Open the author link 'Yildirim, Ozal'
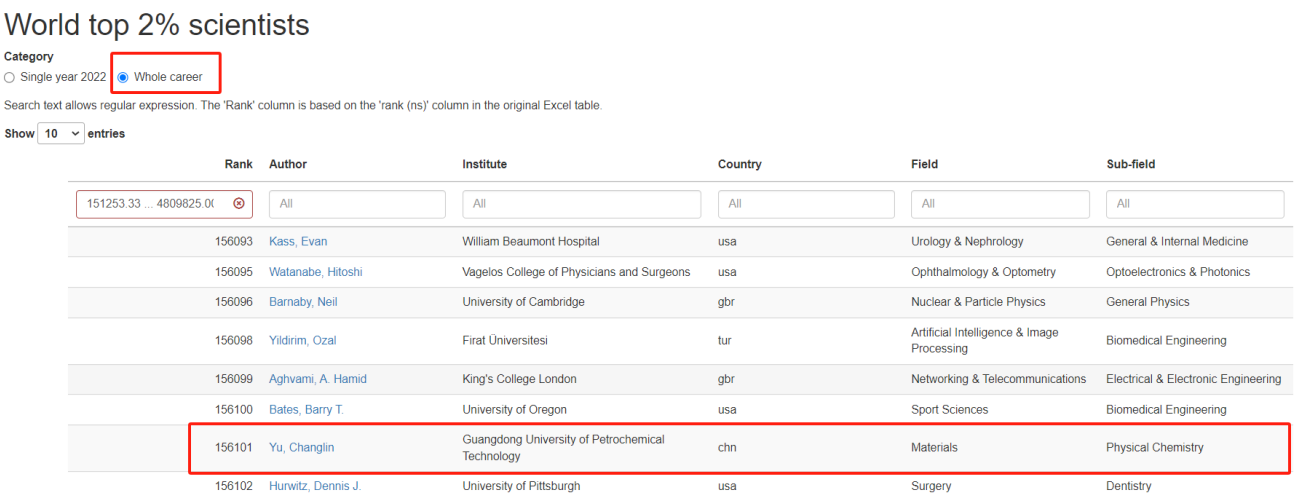This screenshot has height=501, width=1314. coord(302,340)
